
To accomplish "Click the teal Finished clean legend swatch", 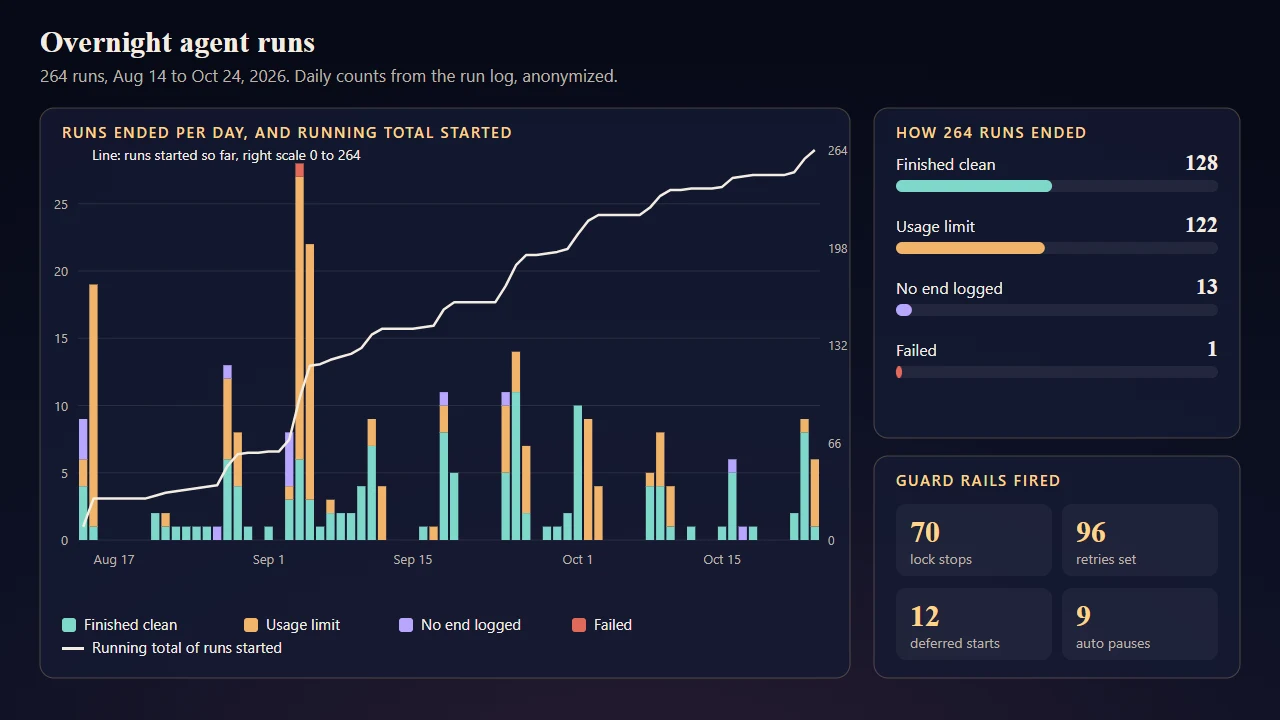I will 69,625.
